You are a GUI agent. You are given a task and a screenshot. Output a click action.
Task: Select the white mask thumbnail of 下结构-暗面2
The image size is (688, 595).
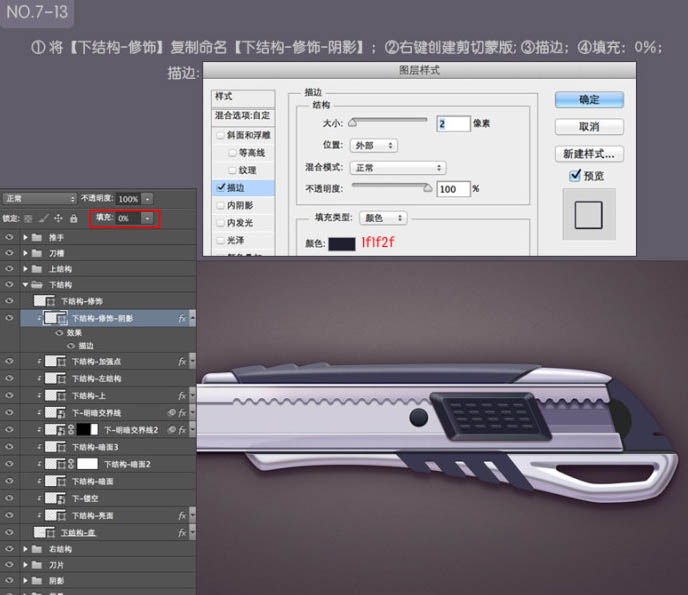(87, 464)
